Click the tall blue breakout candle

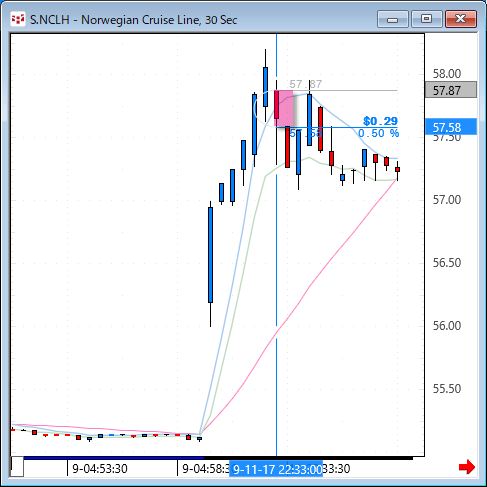pyautogui.click(x=210, y=255)
